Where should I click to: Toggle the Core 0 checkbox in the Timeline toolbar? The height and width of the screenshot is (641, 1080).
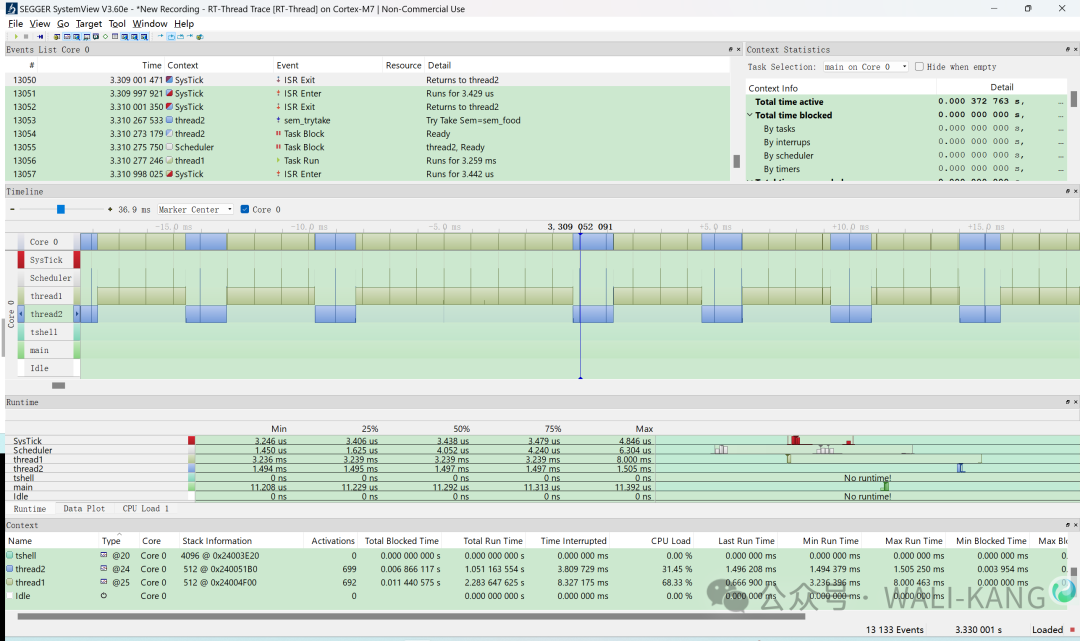[244, 208]
